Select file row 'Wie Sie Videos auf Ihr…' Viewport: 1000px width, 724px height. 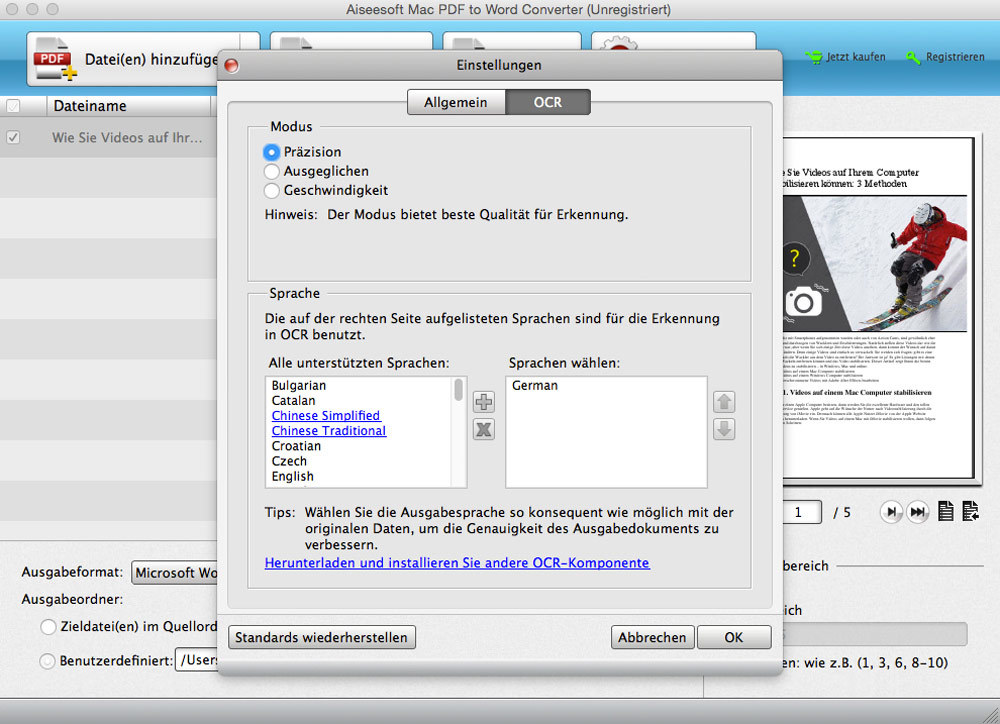click(x=108, y=137)
